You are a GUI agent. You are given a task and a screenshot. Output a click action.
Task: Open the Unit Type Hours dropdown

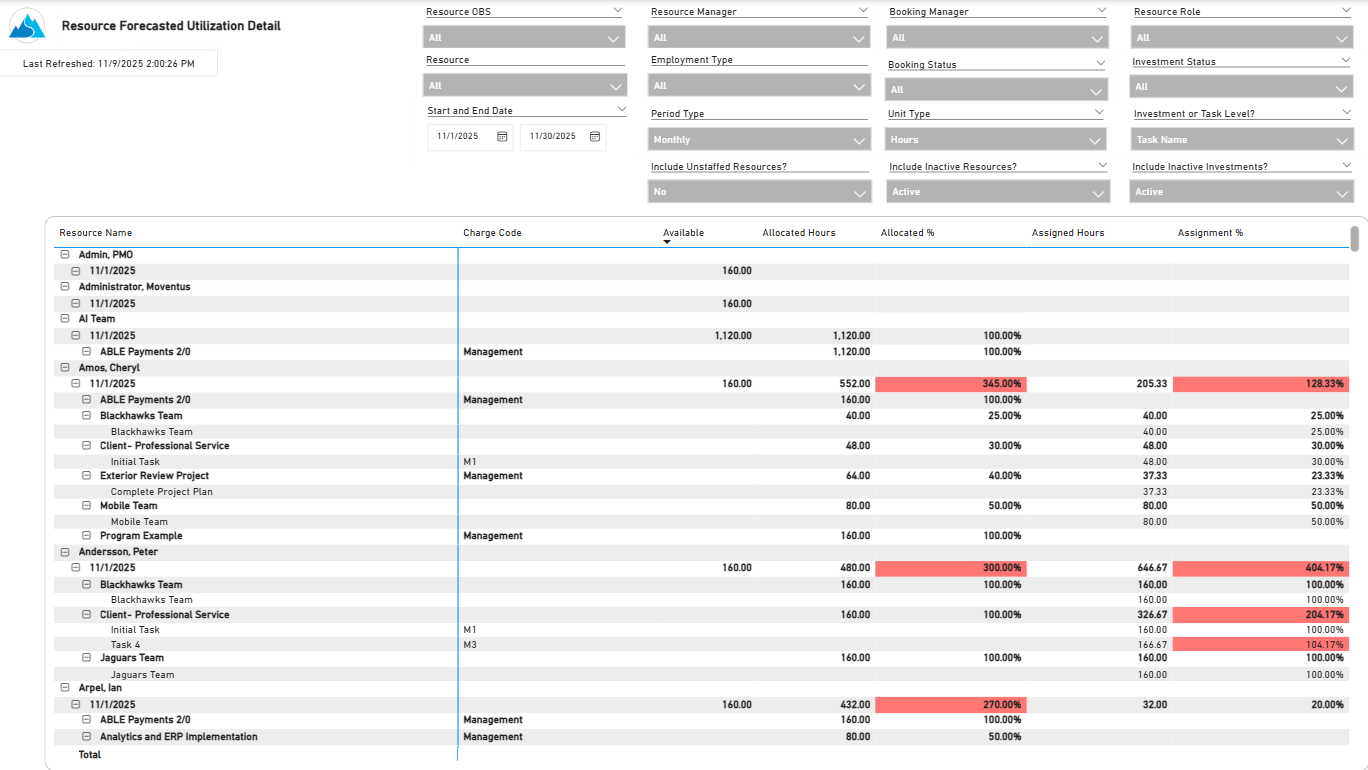coord(997,140)
